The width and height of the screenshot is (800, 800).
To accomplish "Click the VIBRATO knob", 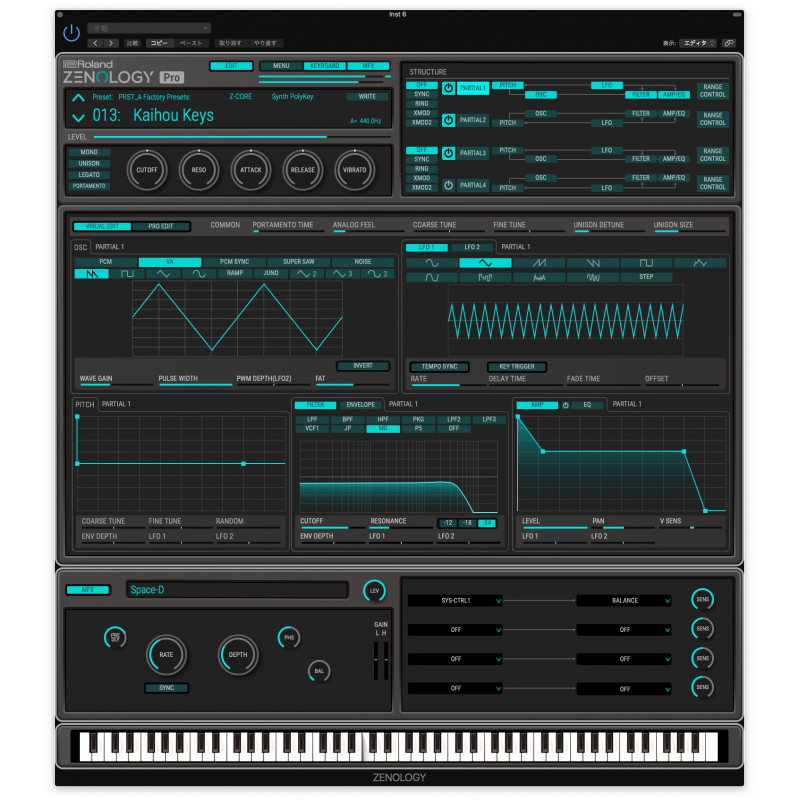I will (355, 170).
